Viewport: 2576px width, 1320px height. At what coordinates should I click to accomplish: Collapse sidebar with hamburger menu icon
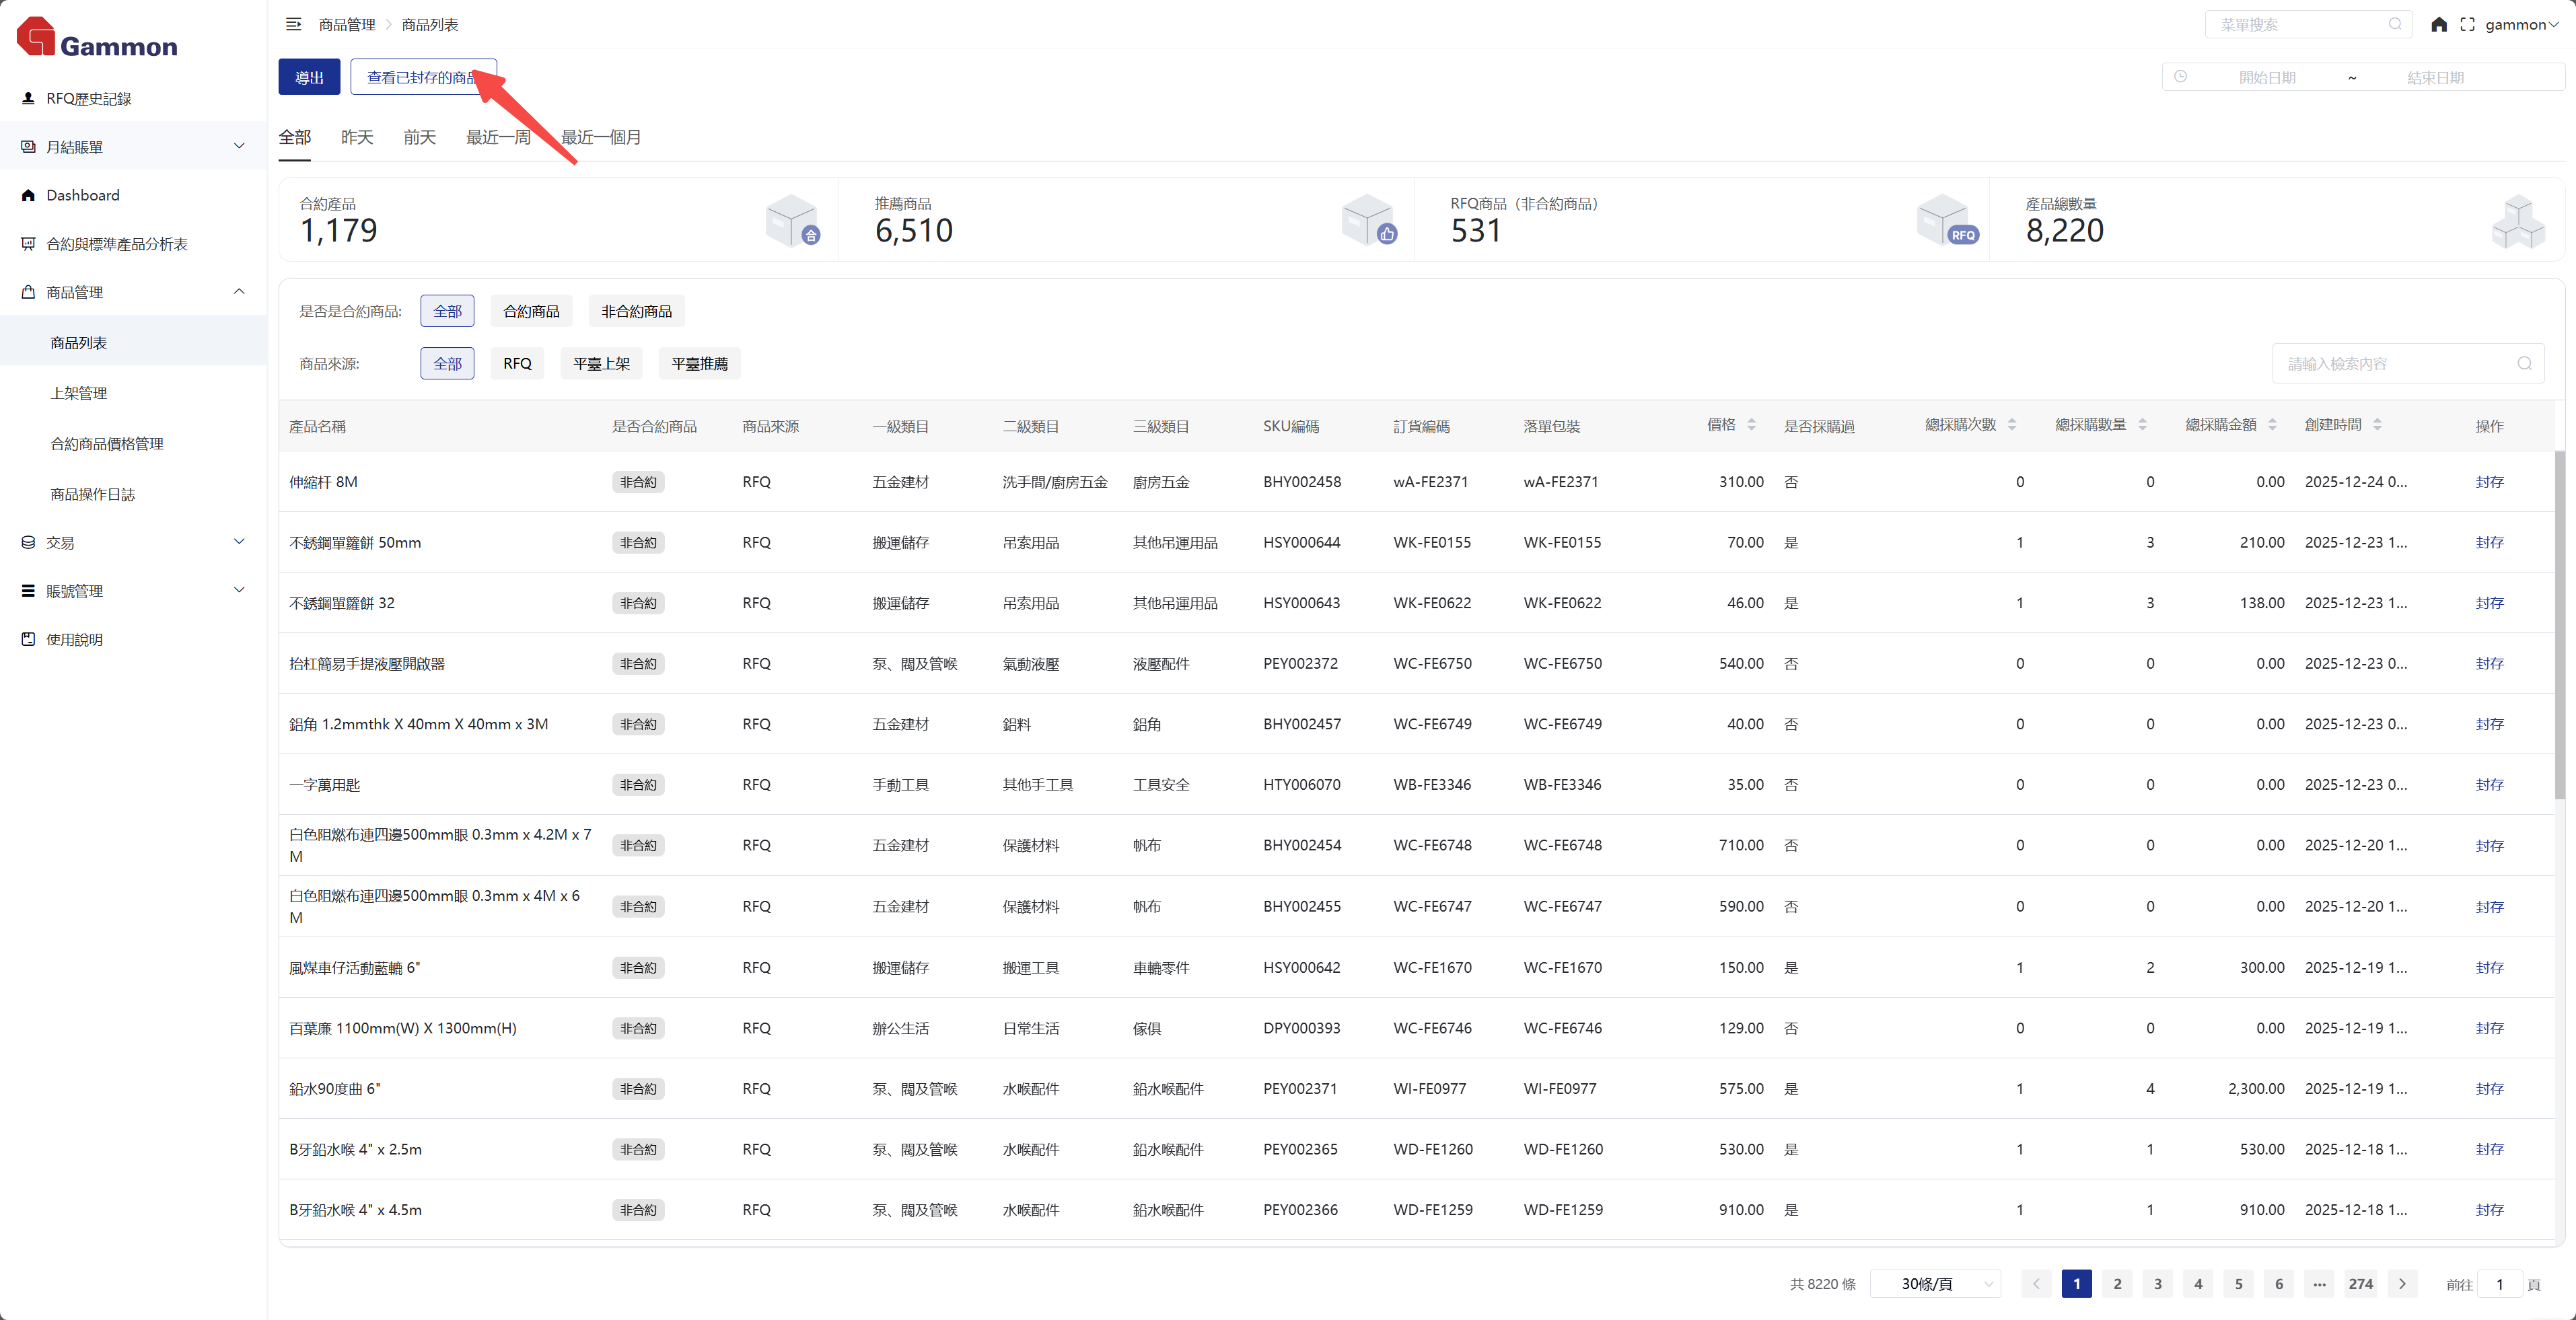[x=293, y=24]
